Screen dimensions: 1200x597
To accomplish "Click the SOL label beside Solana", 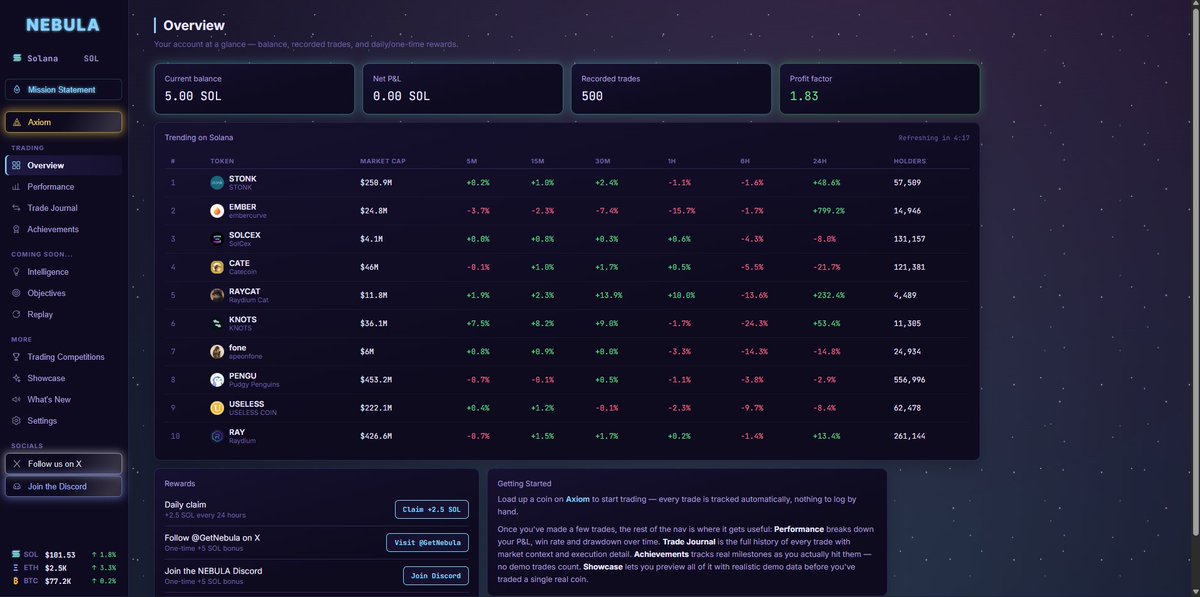I will pyautogui.click(x=91, y=59).
